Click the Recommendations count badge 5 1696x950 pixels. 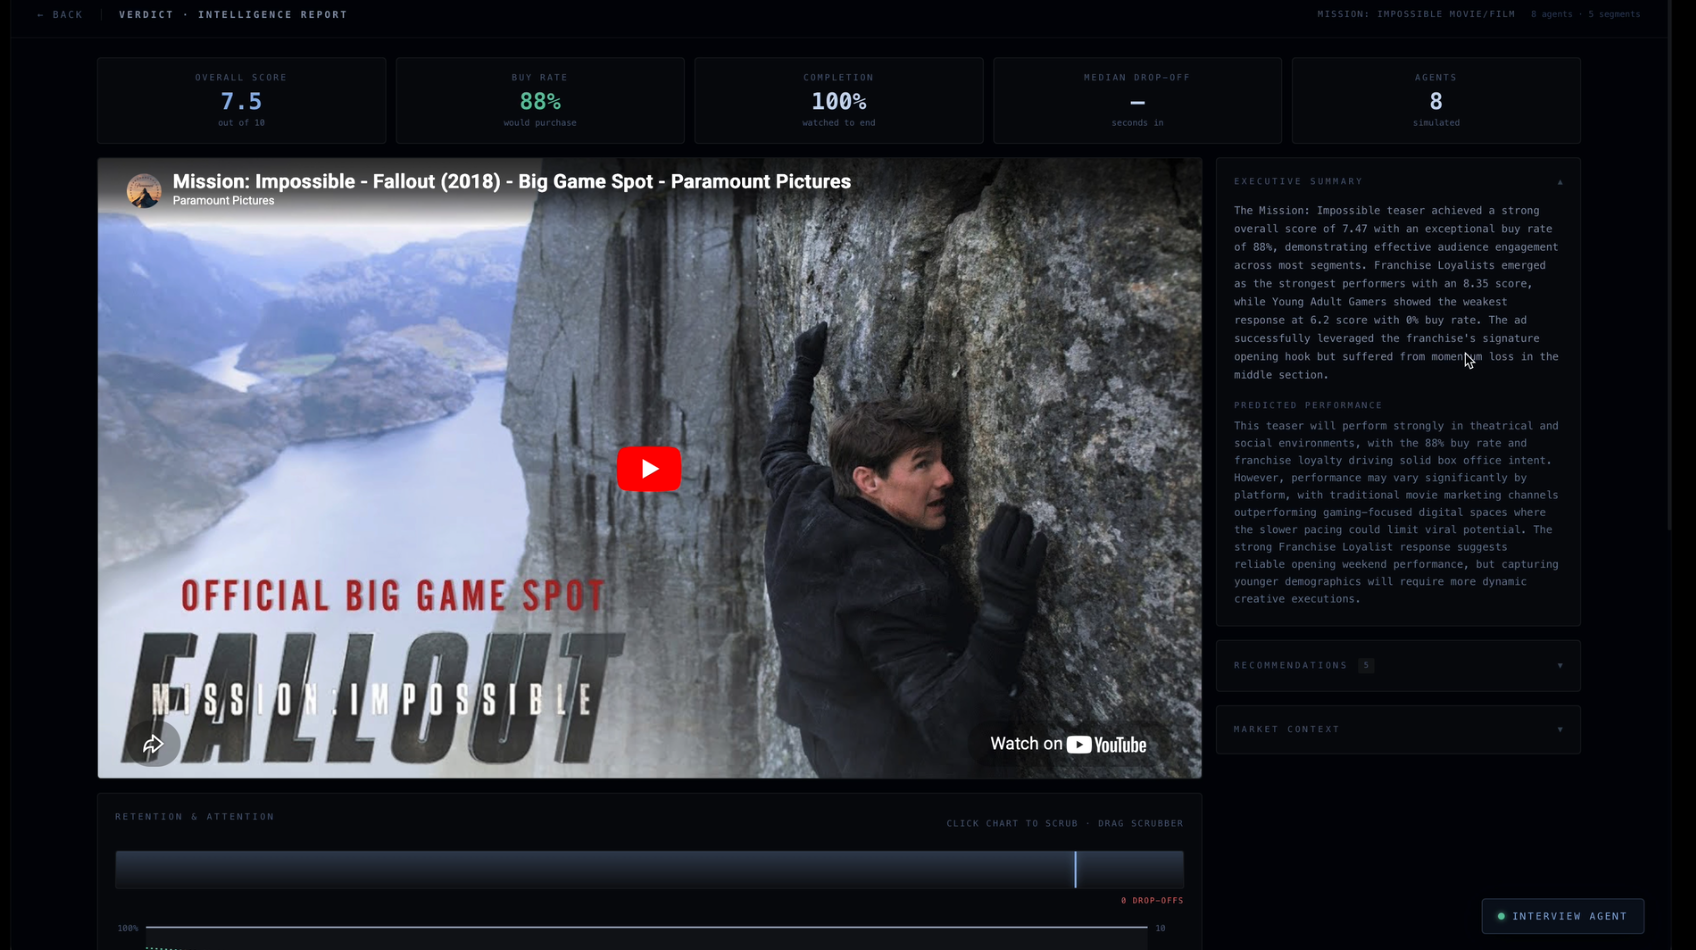coord(1366,666)
